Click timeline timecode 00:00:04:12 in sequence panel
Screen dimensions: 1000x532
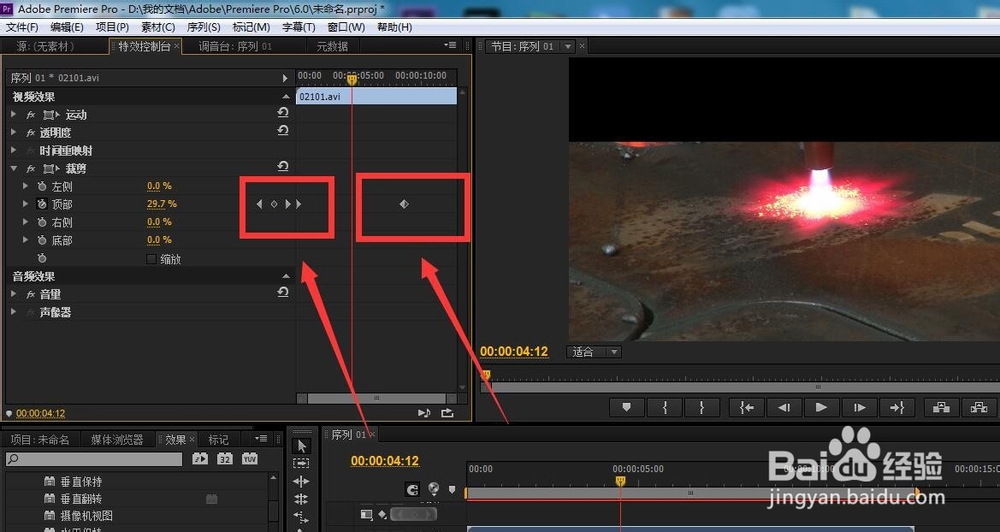click(385, 461)
